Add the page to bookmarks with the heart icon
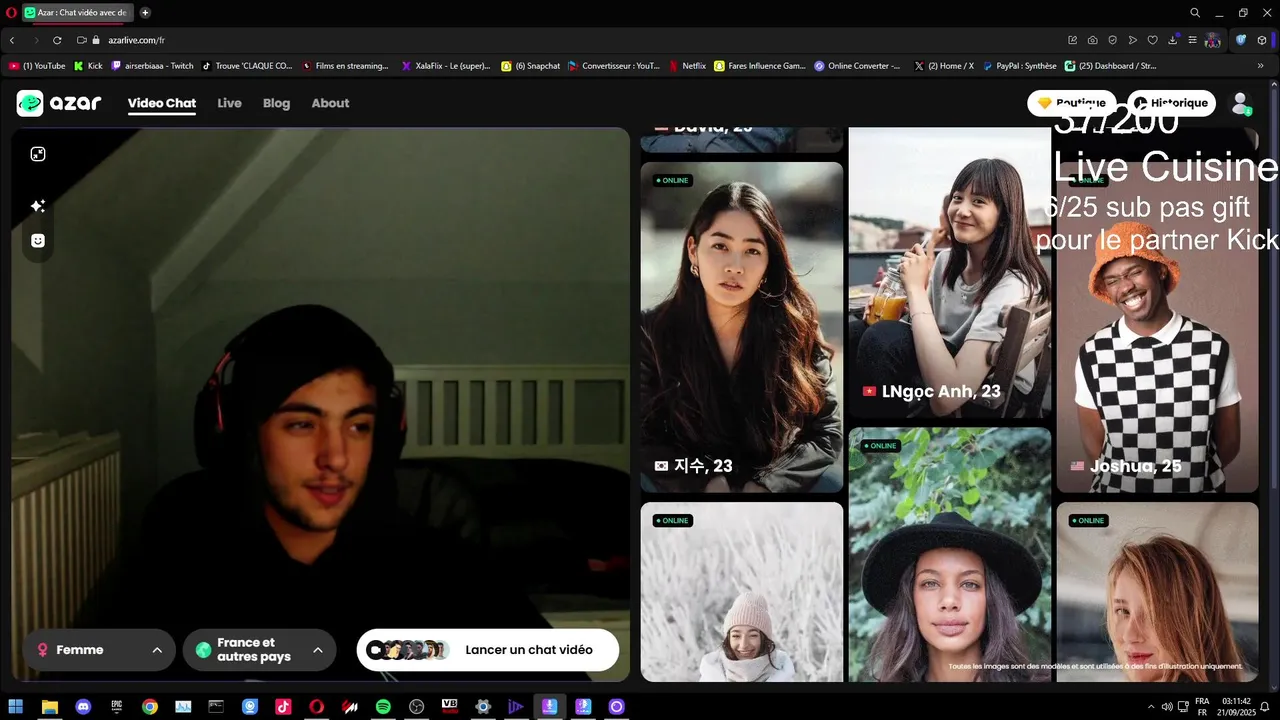 1152,40
